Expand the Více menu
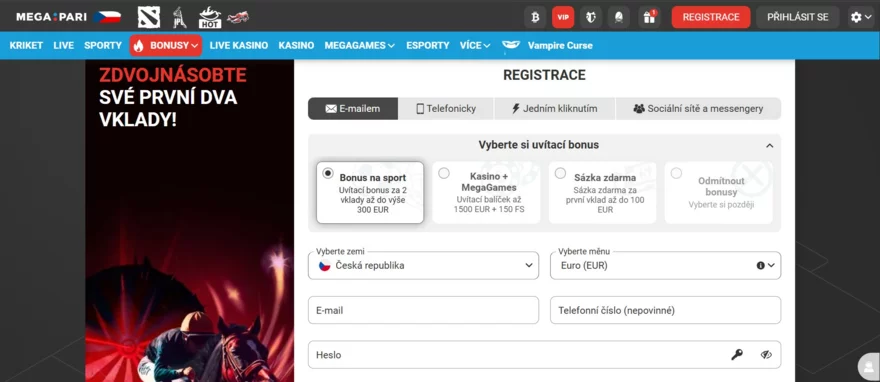880x382 pixels. tap(475, 45)
